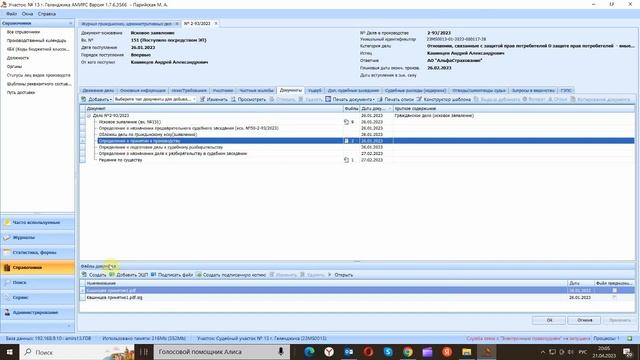The image size is (640, 360).
Task: Click attachment icon in Исковое заявление row
Action: pos(347,122)
